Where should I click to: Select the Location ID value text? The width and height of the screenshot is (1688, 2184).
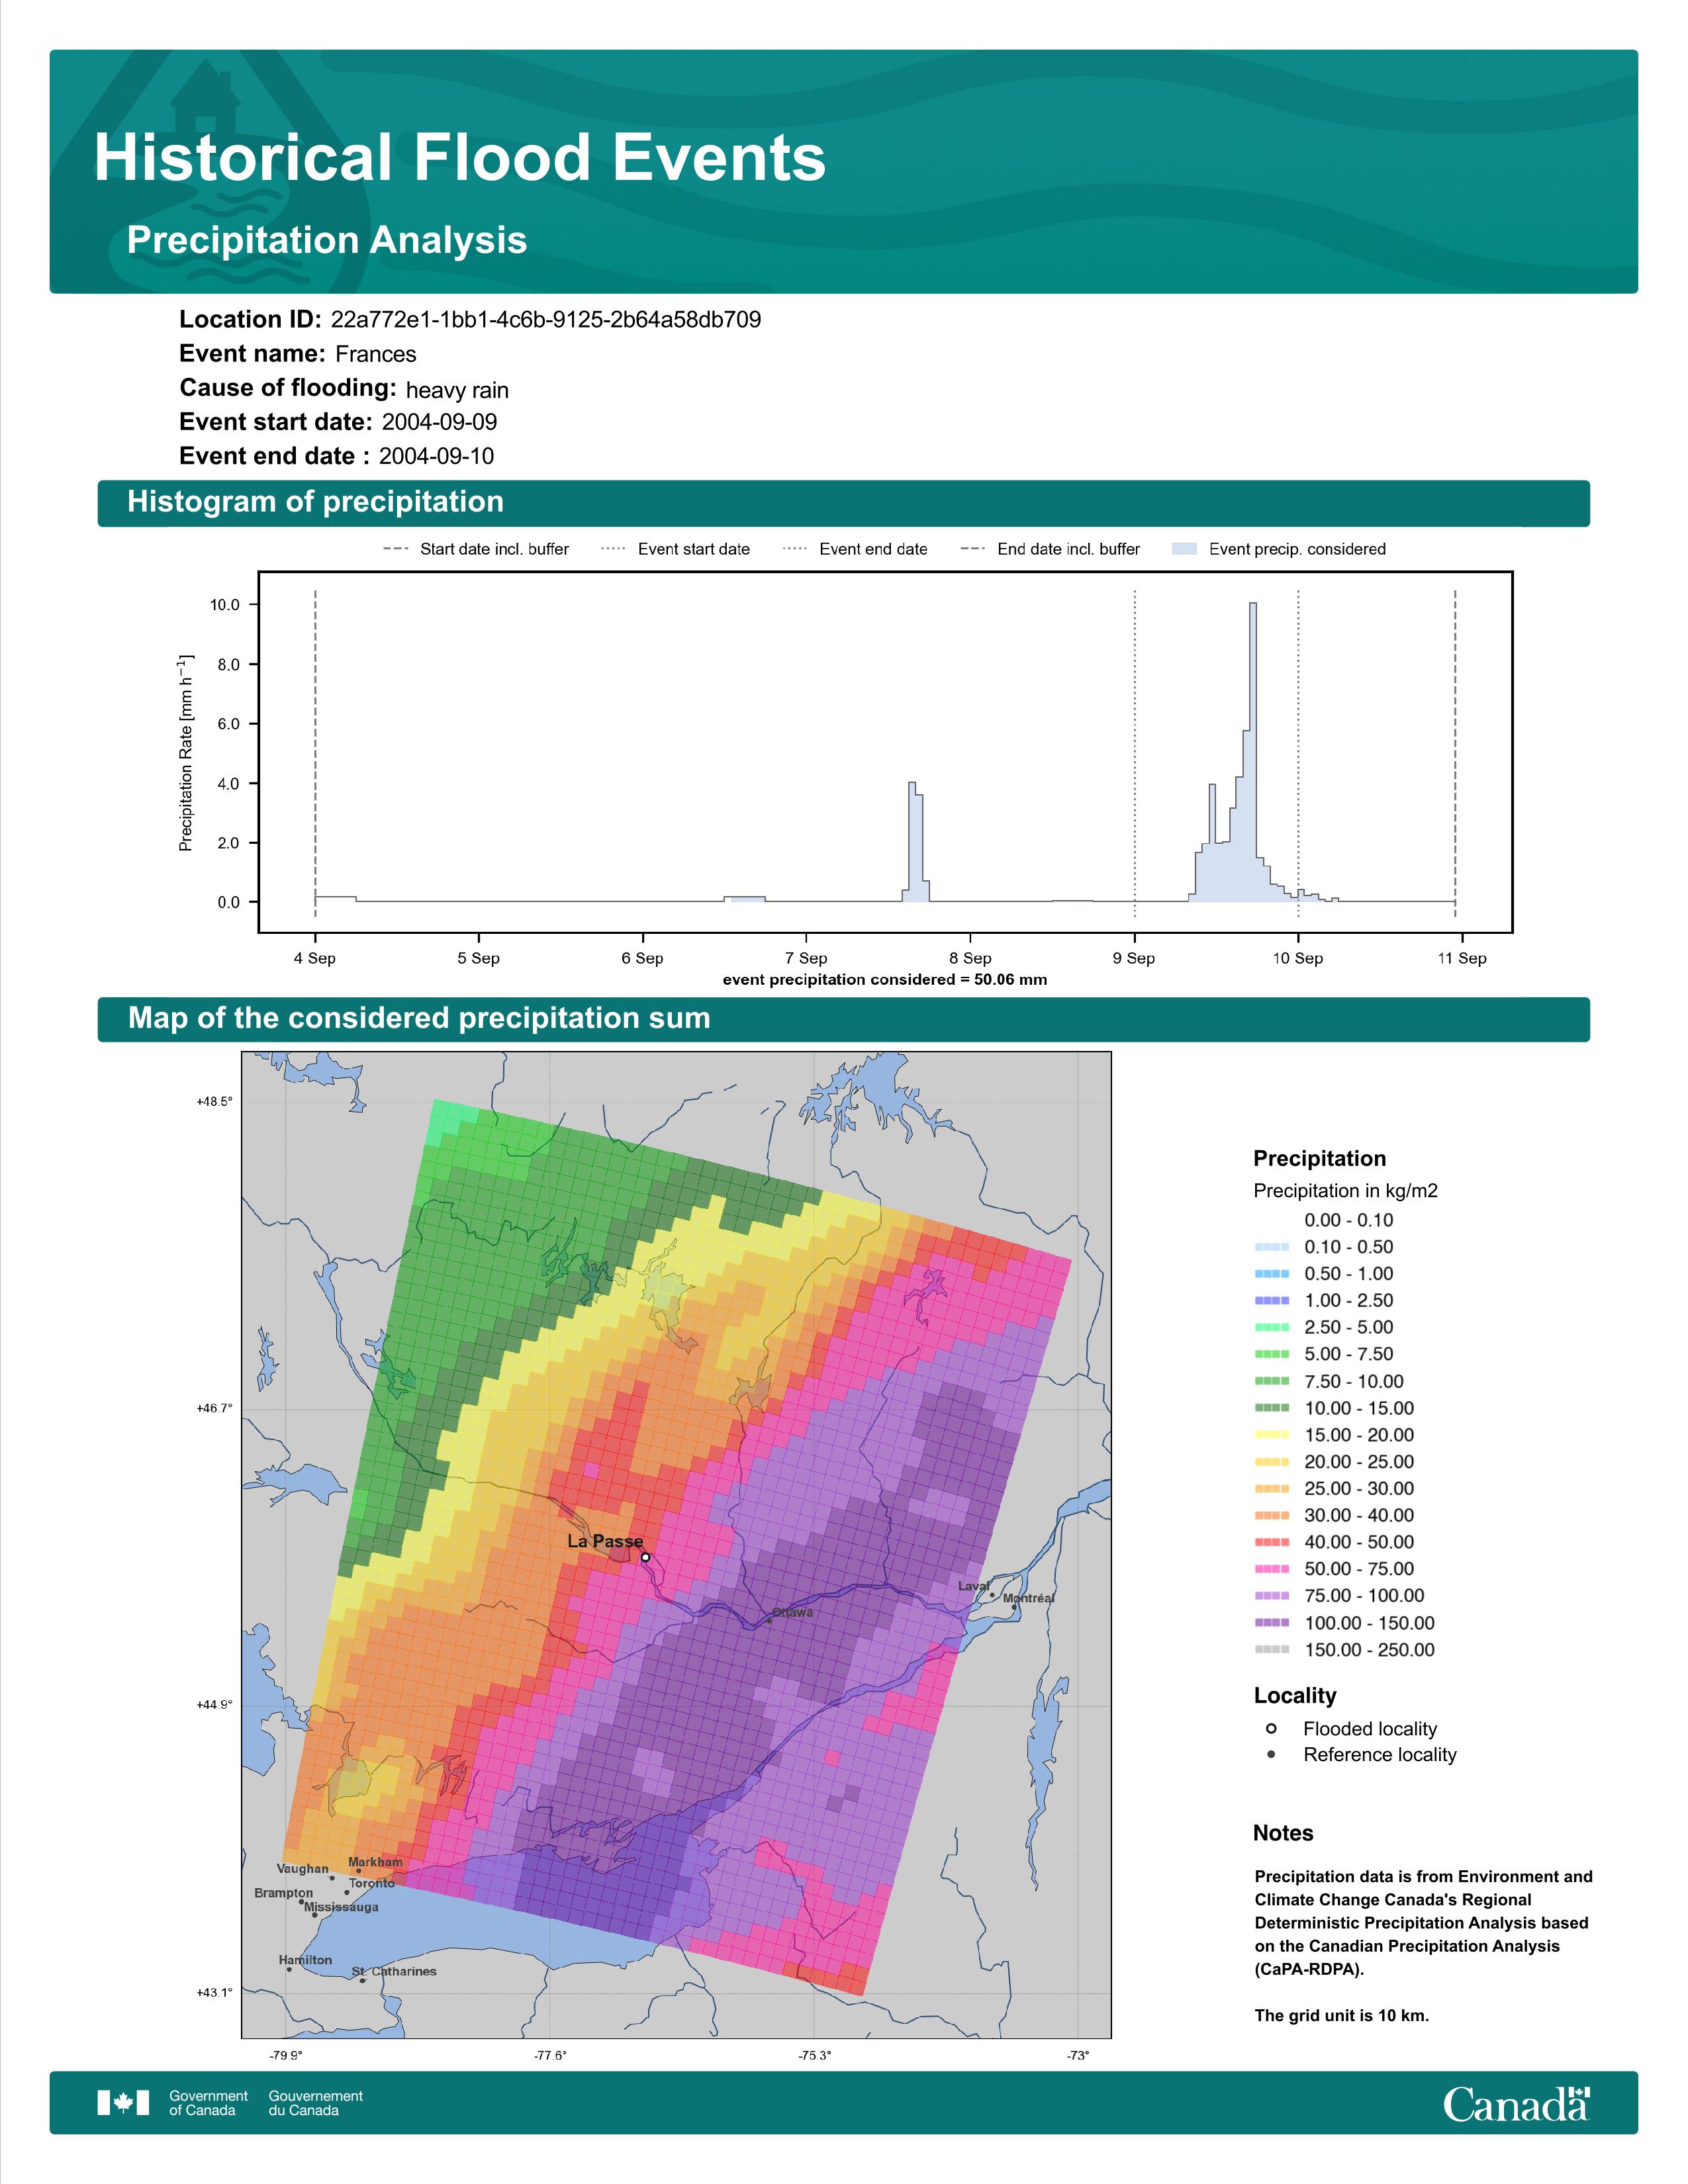pyautogui.click(x=546, y=320)
